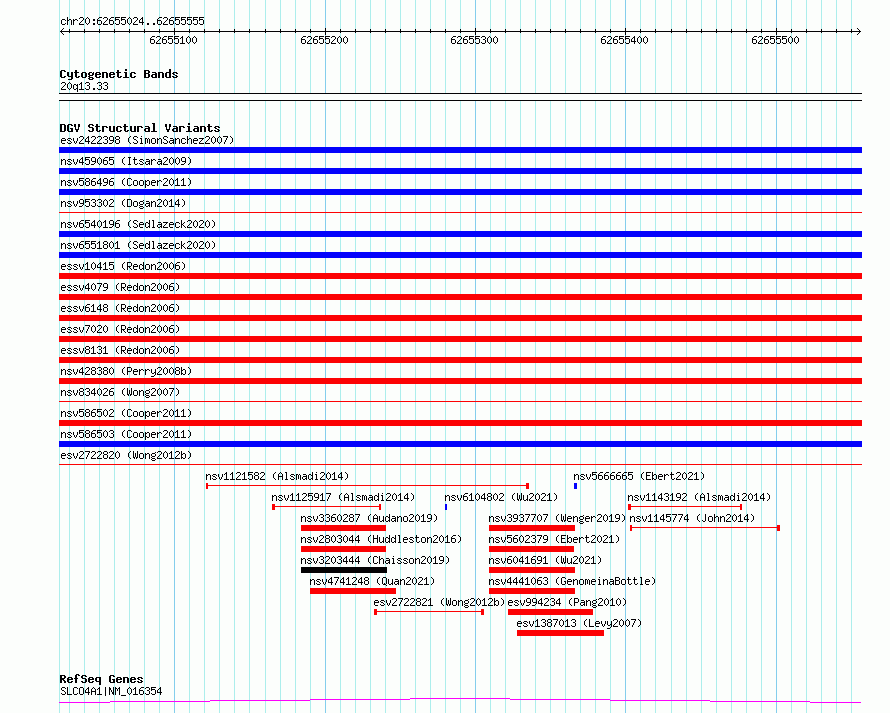Click ruler position 62655200
This screenshot has height=713, width=890.
click(x=324, y=40)
